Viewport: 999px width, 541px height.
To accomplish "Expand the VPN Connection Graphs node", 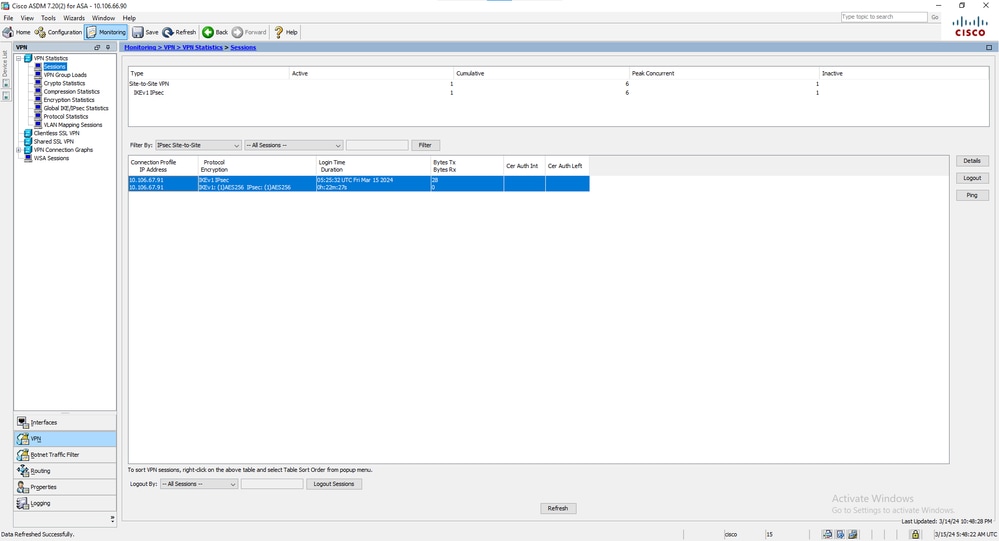I will pos(18,150).
